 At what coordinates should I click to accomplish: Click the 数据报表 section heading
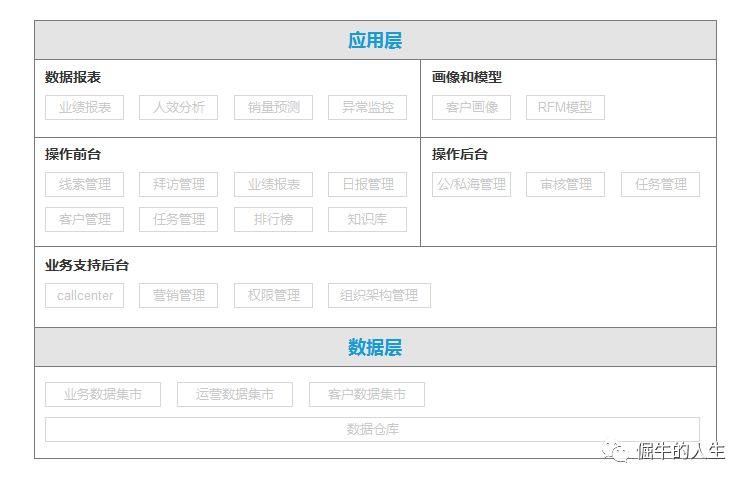point(73,77)
